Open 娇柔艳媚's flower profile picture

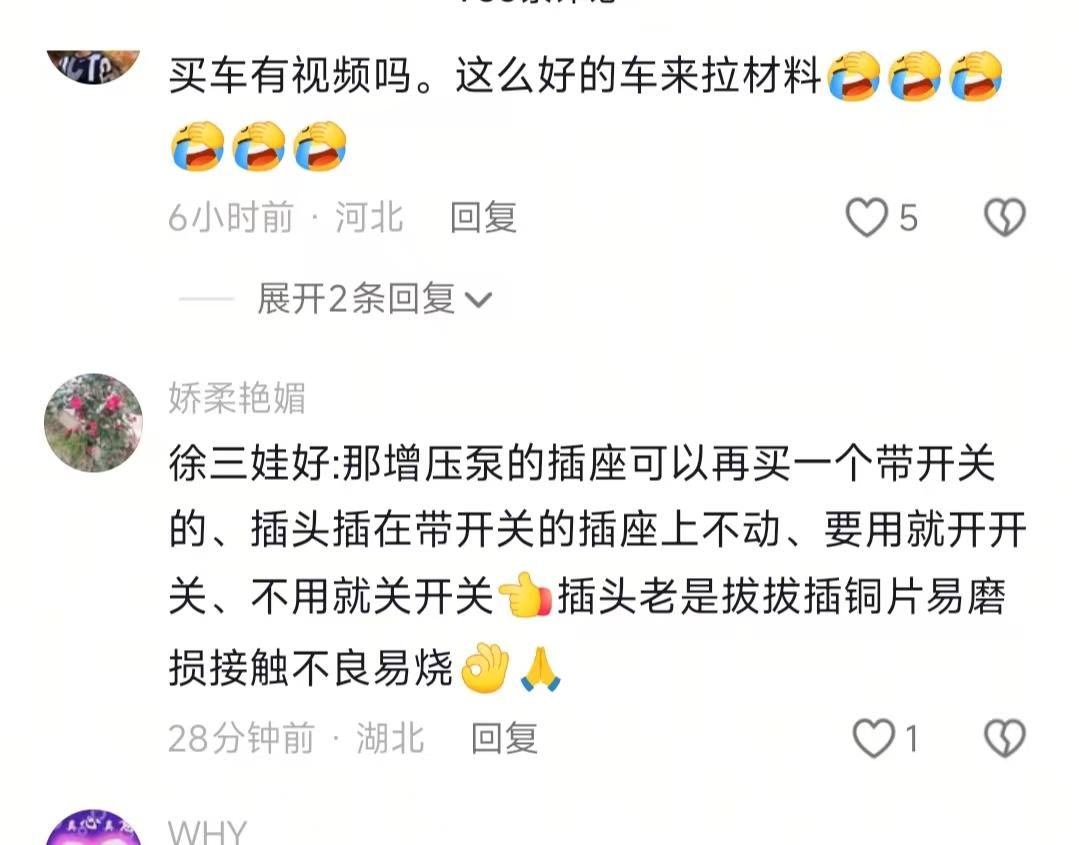[x=94, y=422]
